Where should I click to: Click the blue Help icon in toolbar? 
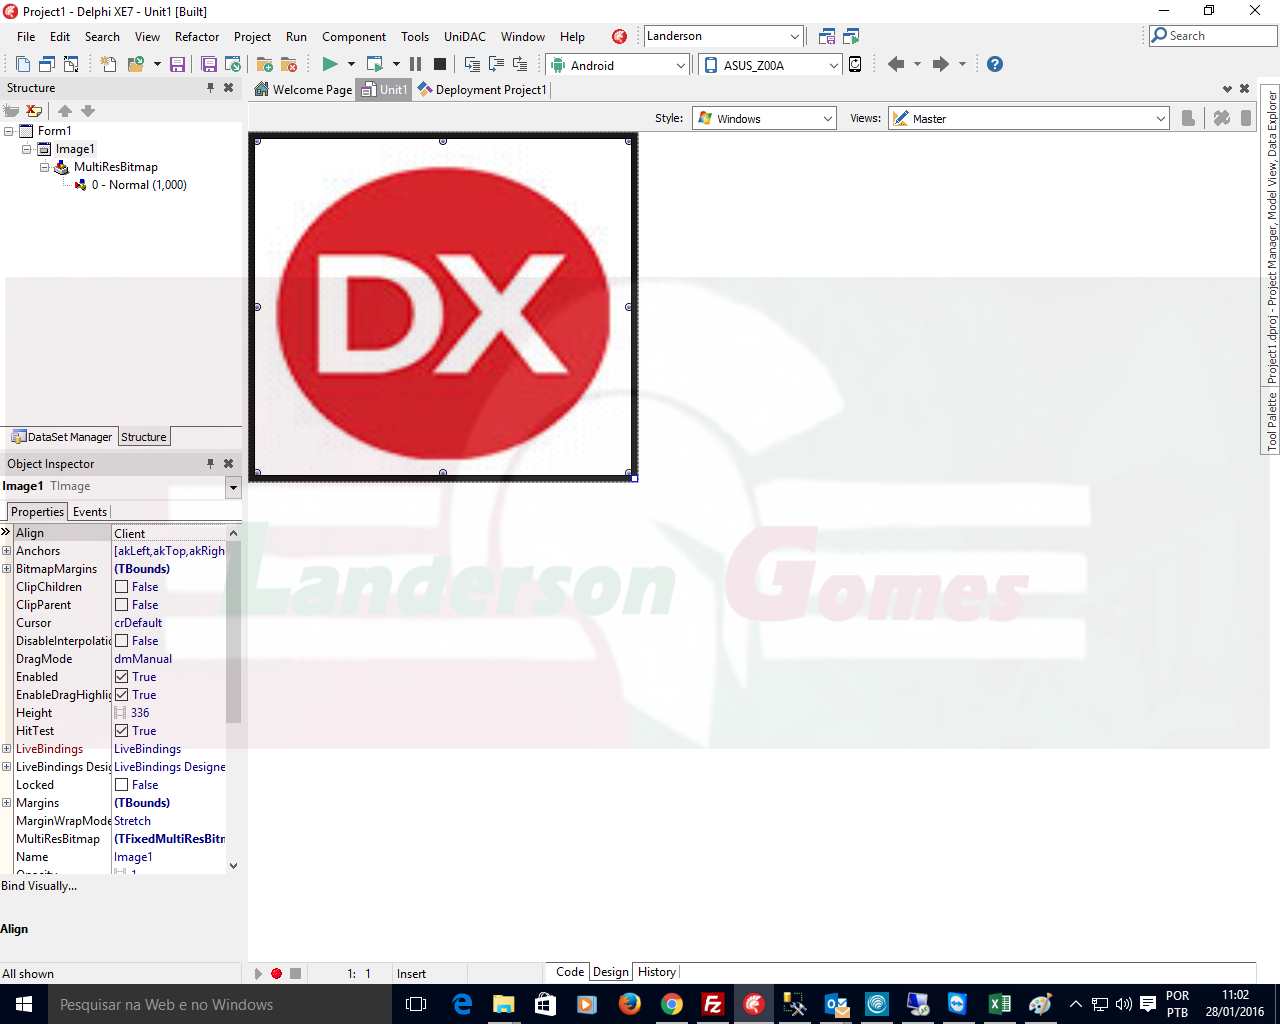click(x=994, y=64)
